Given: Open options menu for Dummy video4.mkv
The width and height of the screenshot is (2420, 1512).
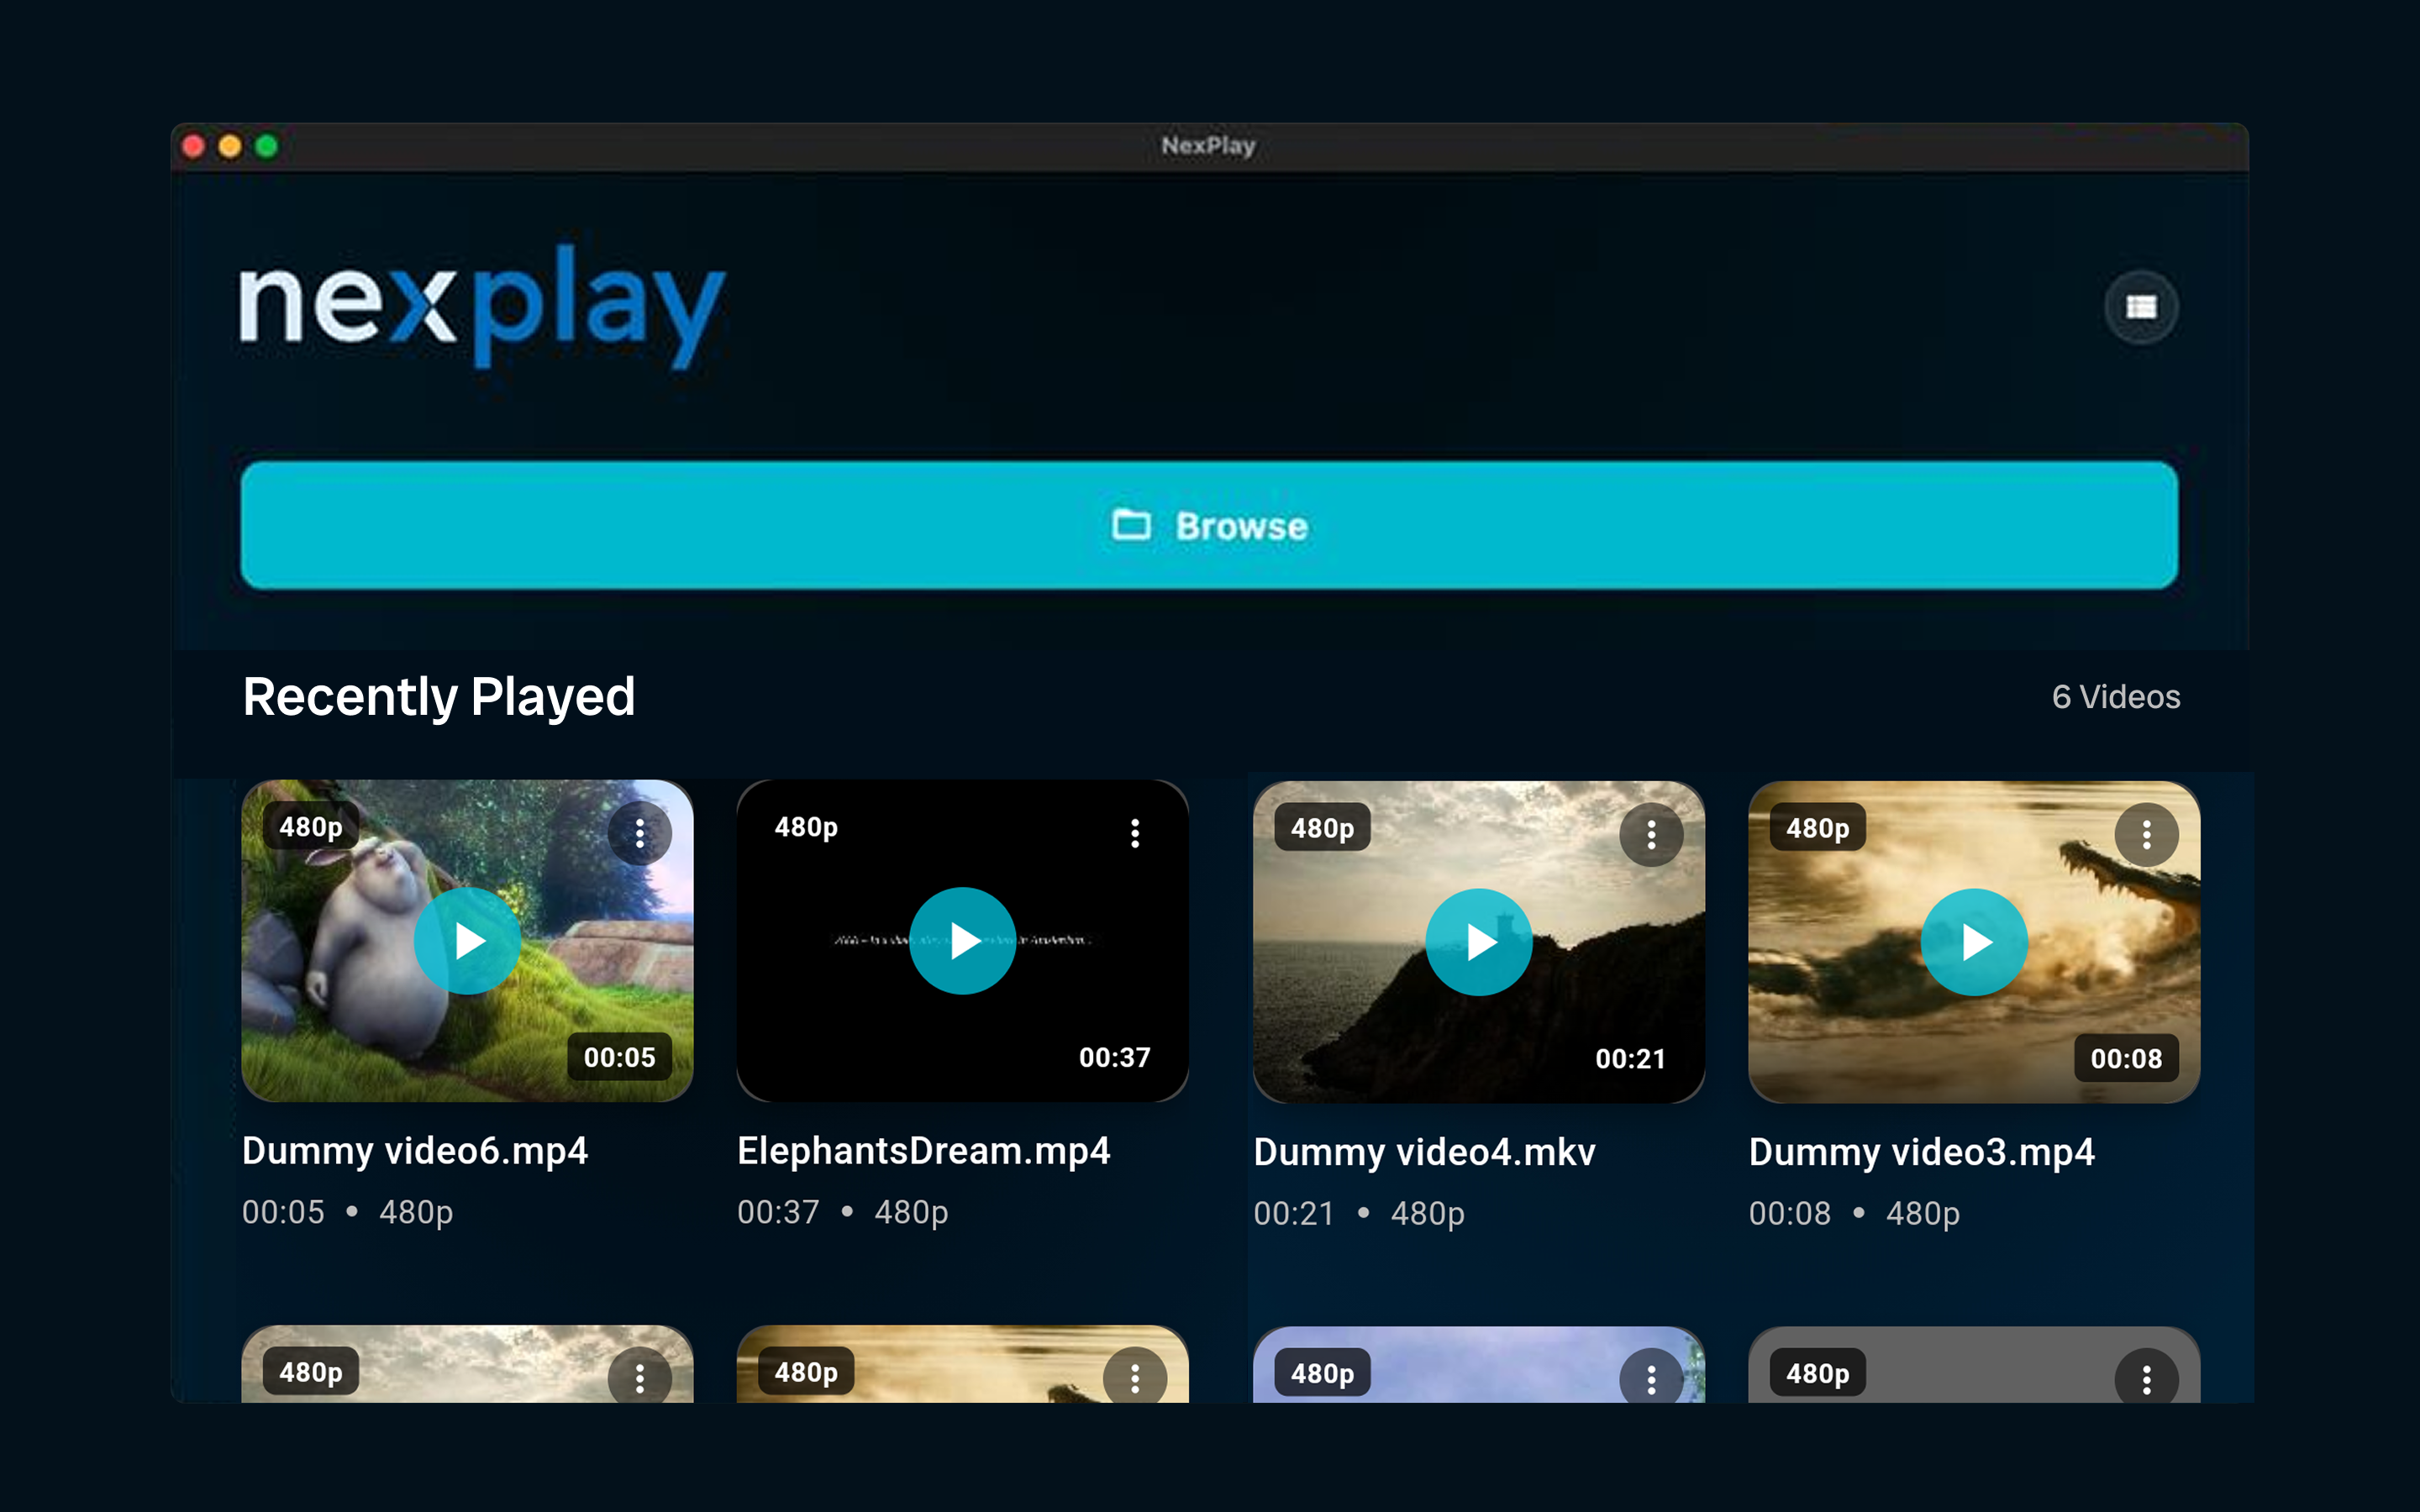Looking at the screenshot, I should point(1651,835).
